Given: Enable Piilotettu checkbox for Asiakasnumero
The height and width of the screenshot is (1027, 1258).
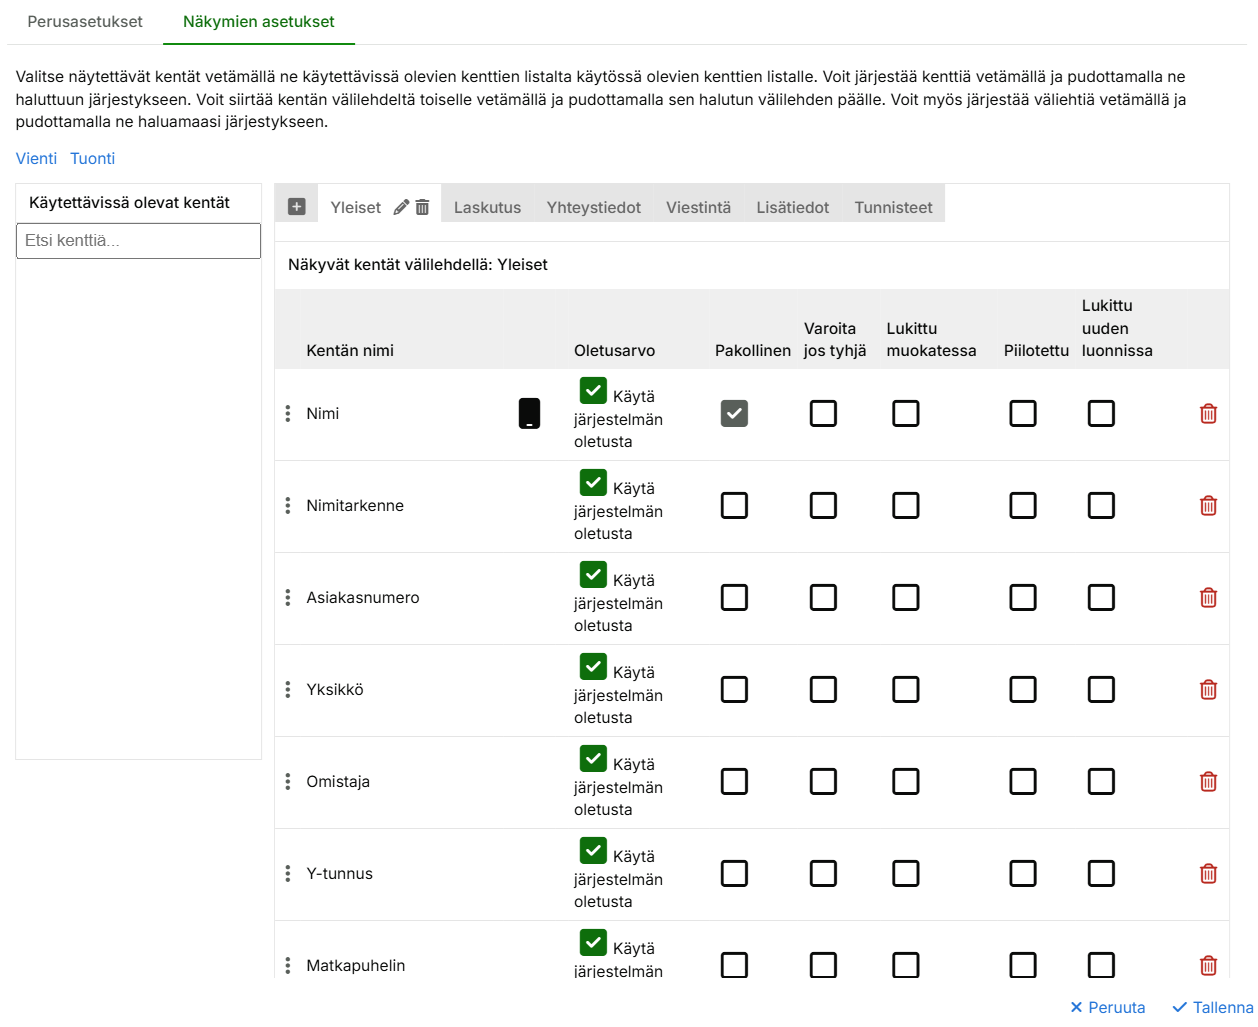Looking at the screenshot, I should pos(1022,598).
